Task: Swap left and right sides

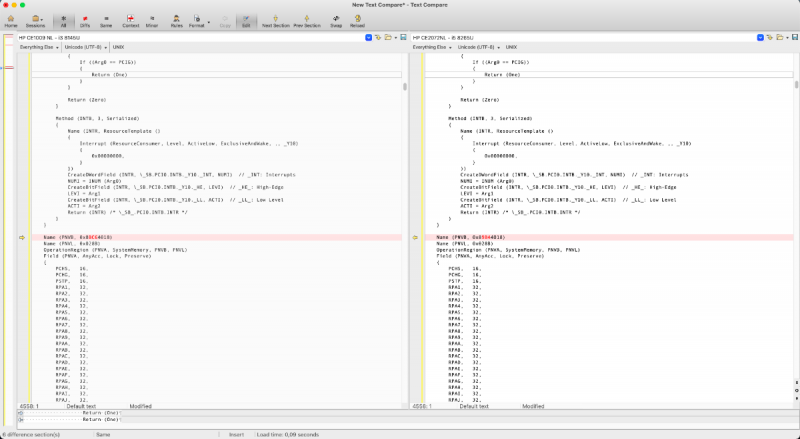Action: coord(335,20)
